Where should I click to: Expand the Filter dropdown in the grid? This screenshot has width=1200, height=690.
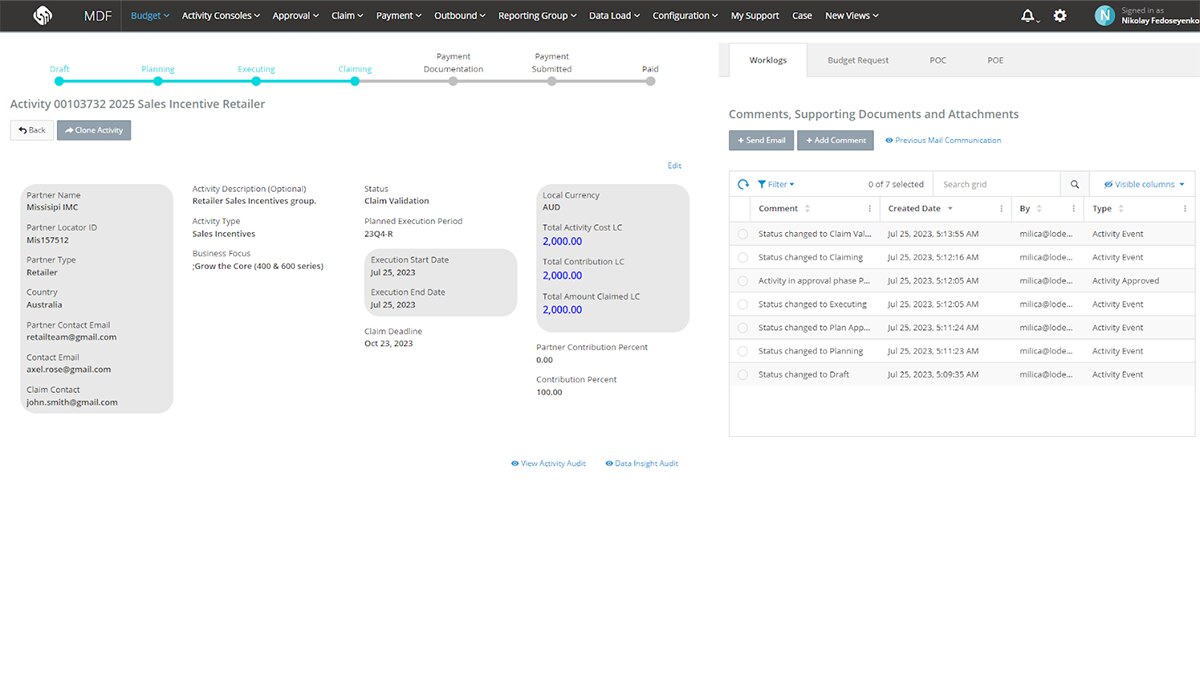pos(776,184)
